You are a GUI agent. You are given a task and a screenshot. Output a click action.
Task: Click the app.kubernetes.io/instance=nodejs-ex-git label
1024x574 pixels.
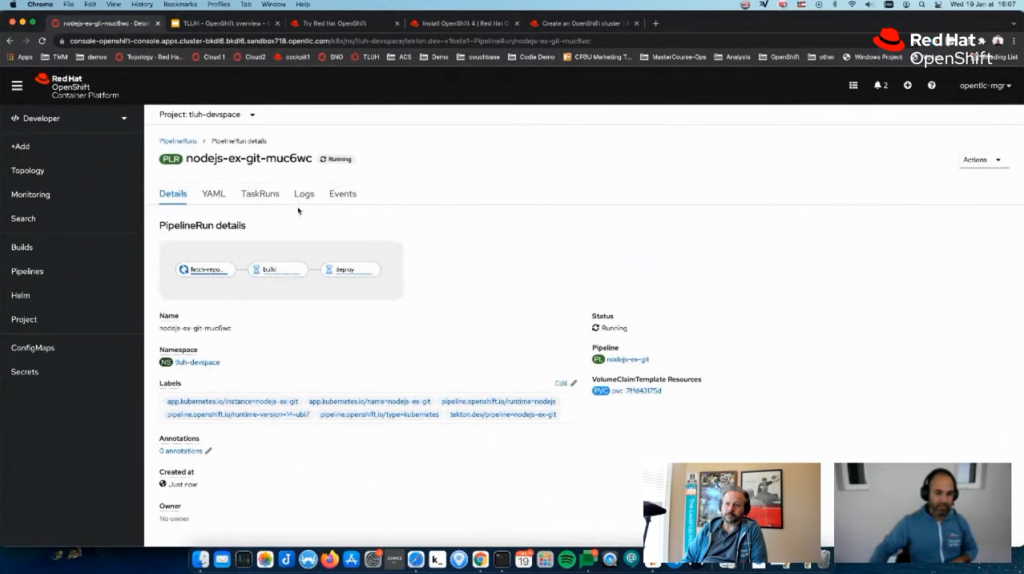232,401
